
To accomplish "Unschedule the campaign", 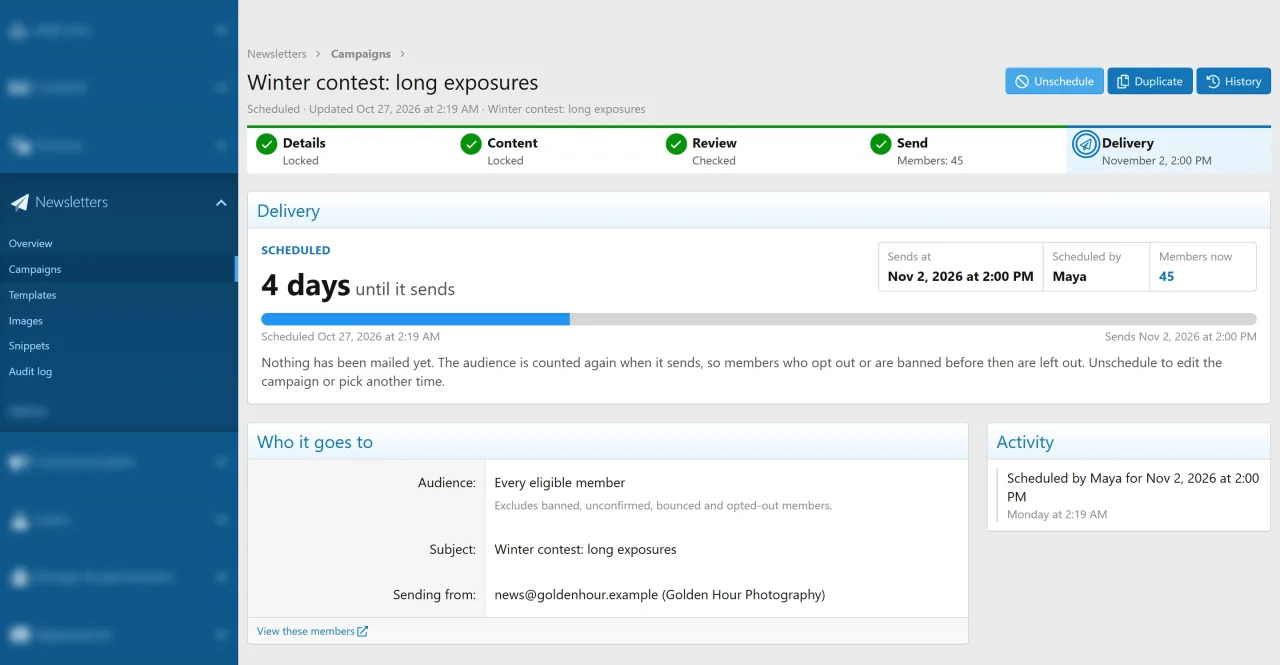I will coord(1054,81).
